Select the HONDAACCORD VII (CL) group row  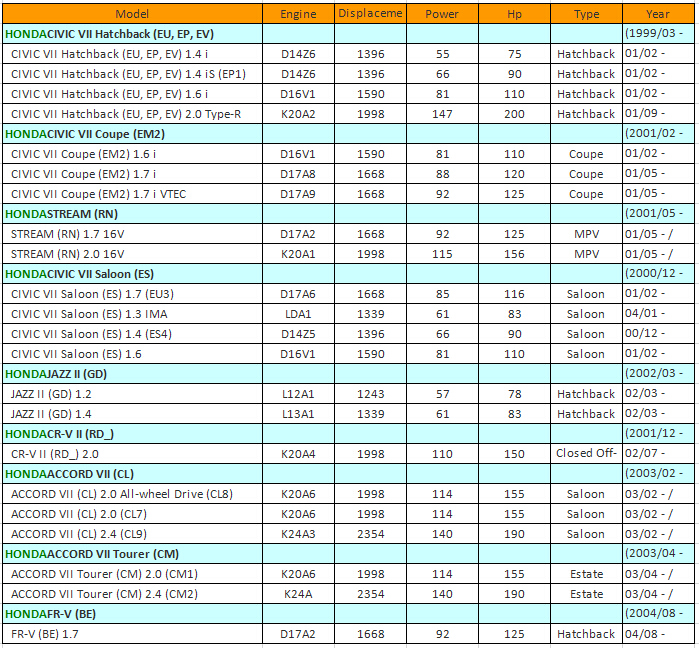(348, 474)
